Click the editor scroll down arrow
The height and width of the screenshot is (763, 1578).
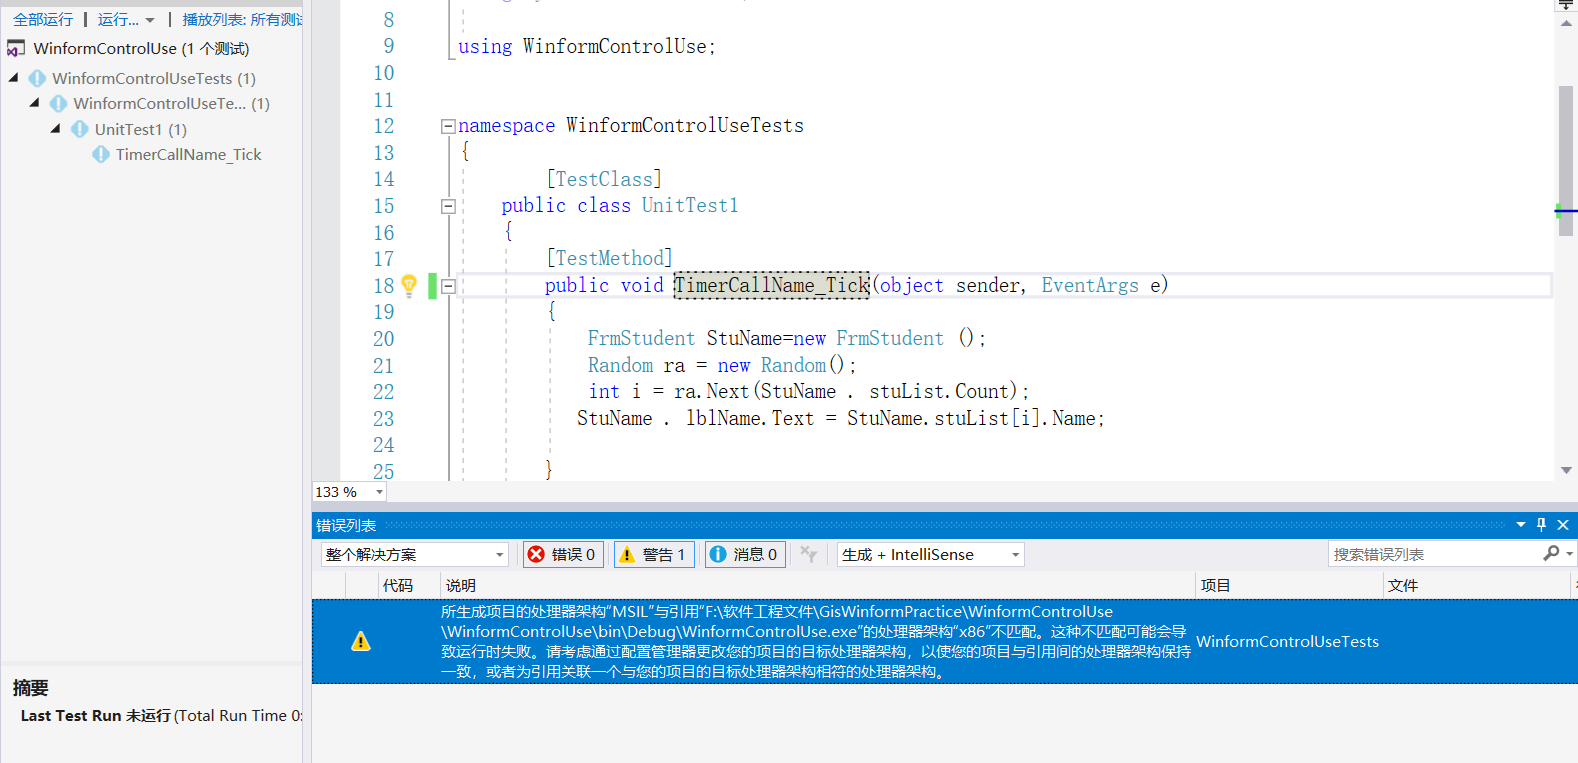[1566, 470]
